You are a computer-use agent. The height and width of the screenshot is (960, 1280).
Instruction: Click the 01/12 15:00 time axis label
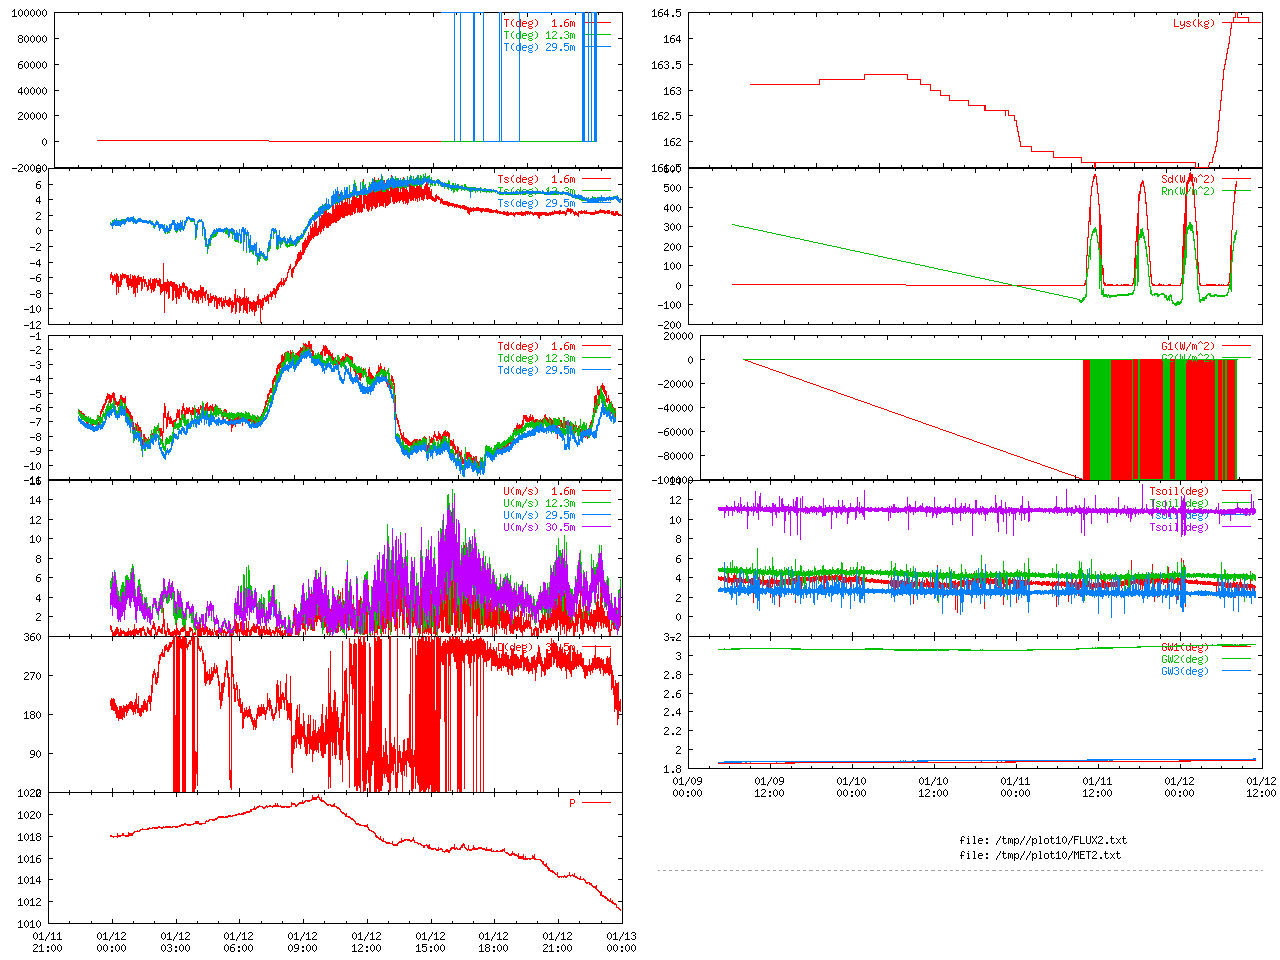430,943
